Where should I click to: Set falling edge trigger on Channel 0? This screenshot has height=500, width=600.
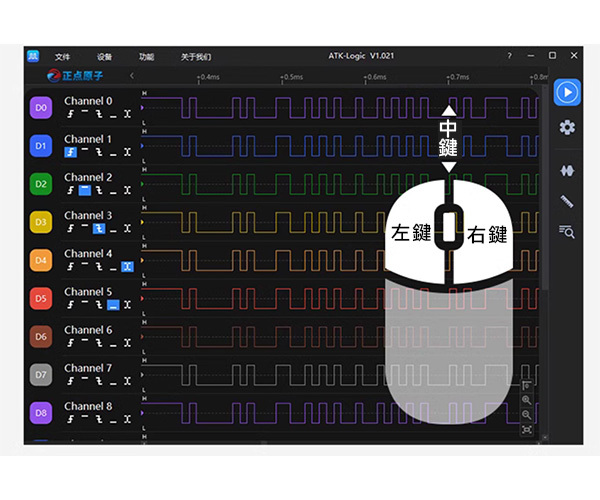pyautogui.click(x=99, y=114)
